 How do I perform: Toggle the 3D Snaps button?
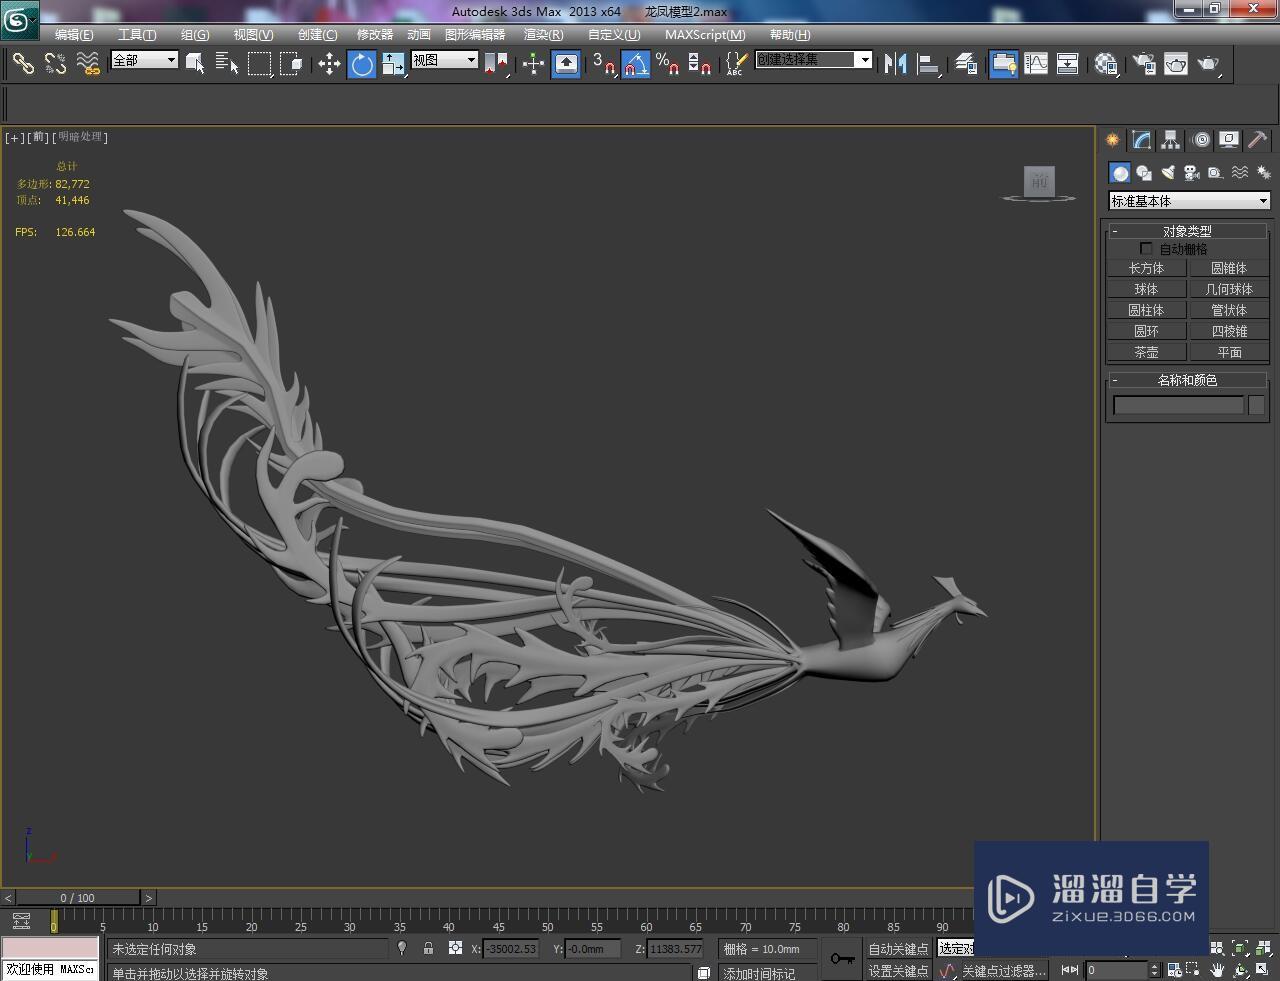pyautogui.click(x=603, y=64)
